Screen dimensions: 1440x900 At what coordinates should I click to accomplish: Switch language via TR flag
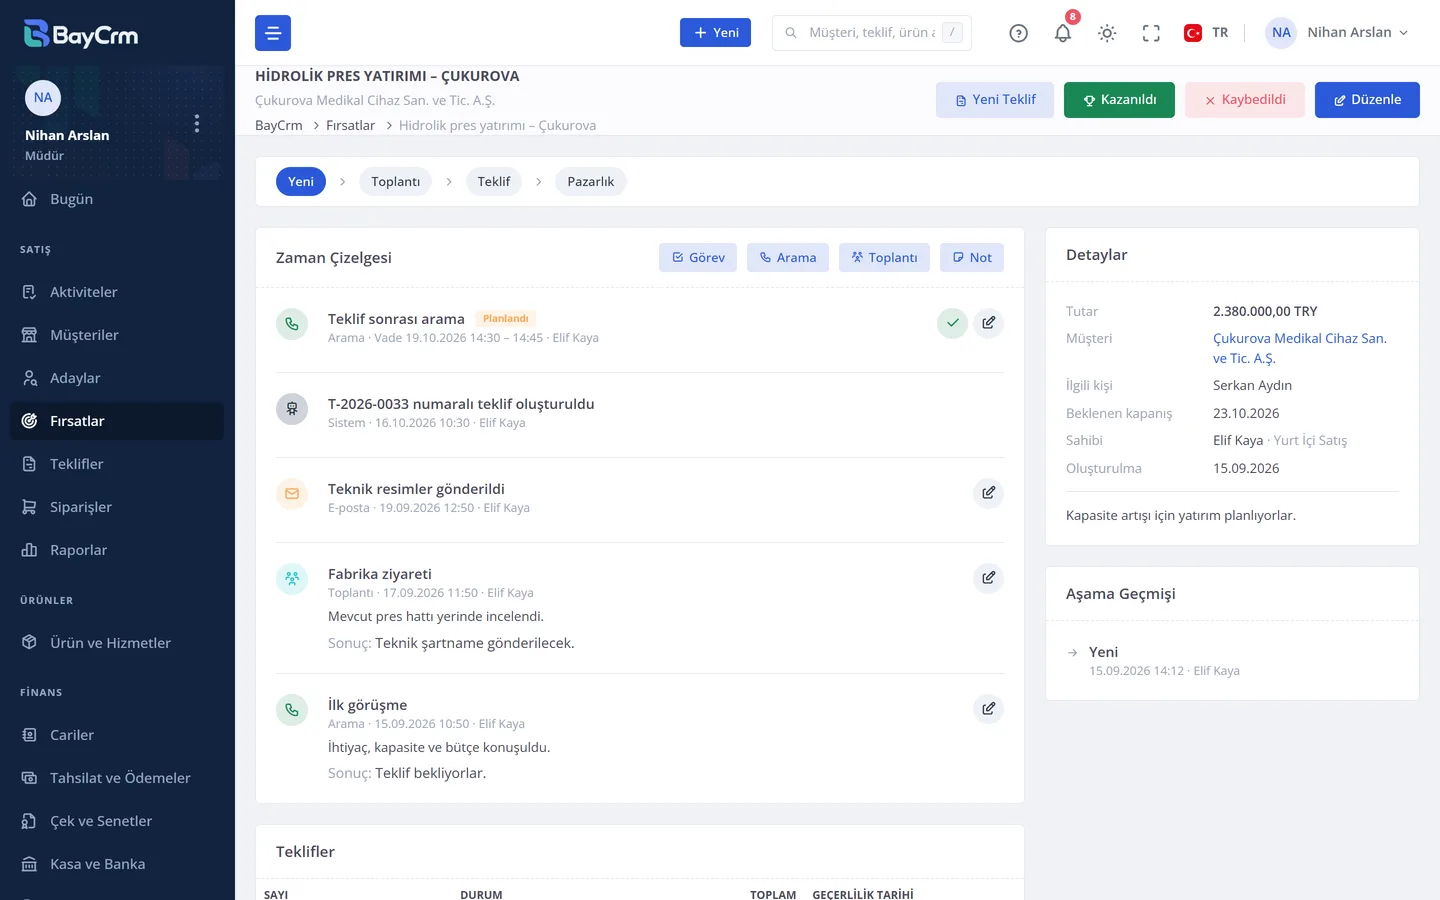1206,33
